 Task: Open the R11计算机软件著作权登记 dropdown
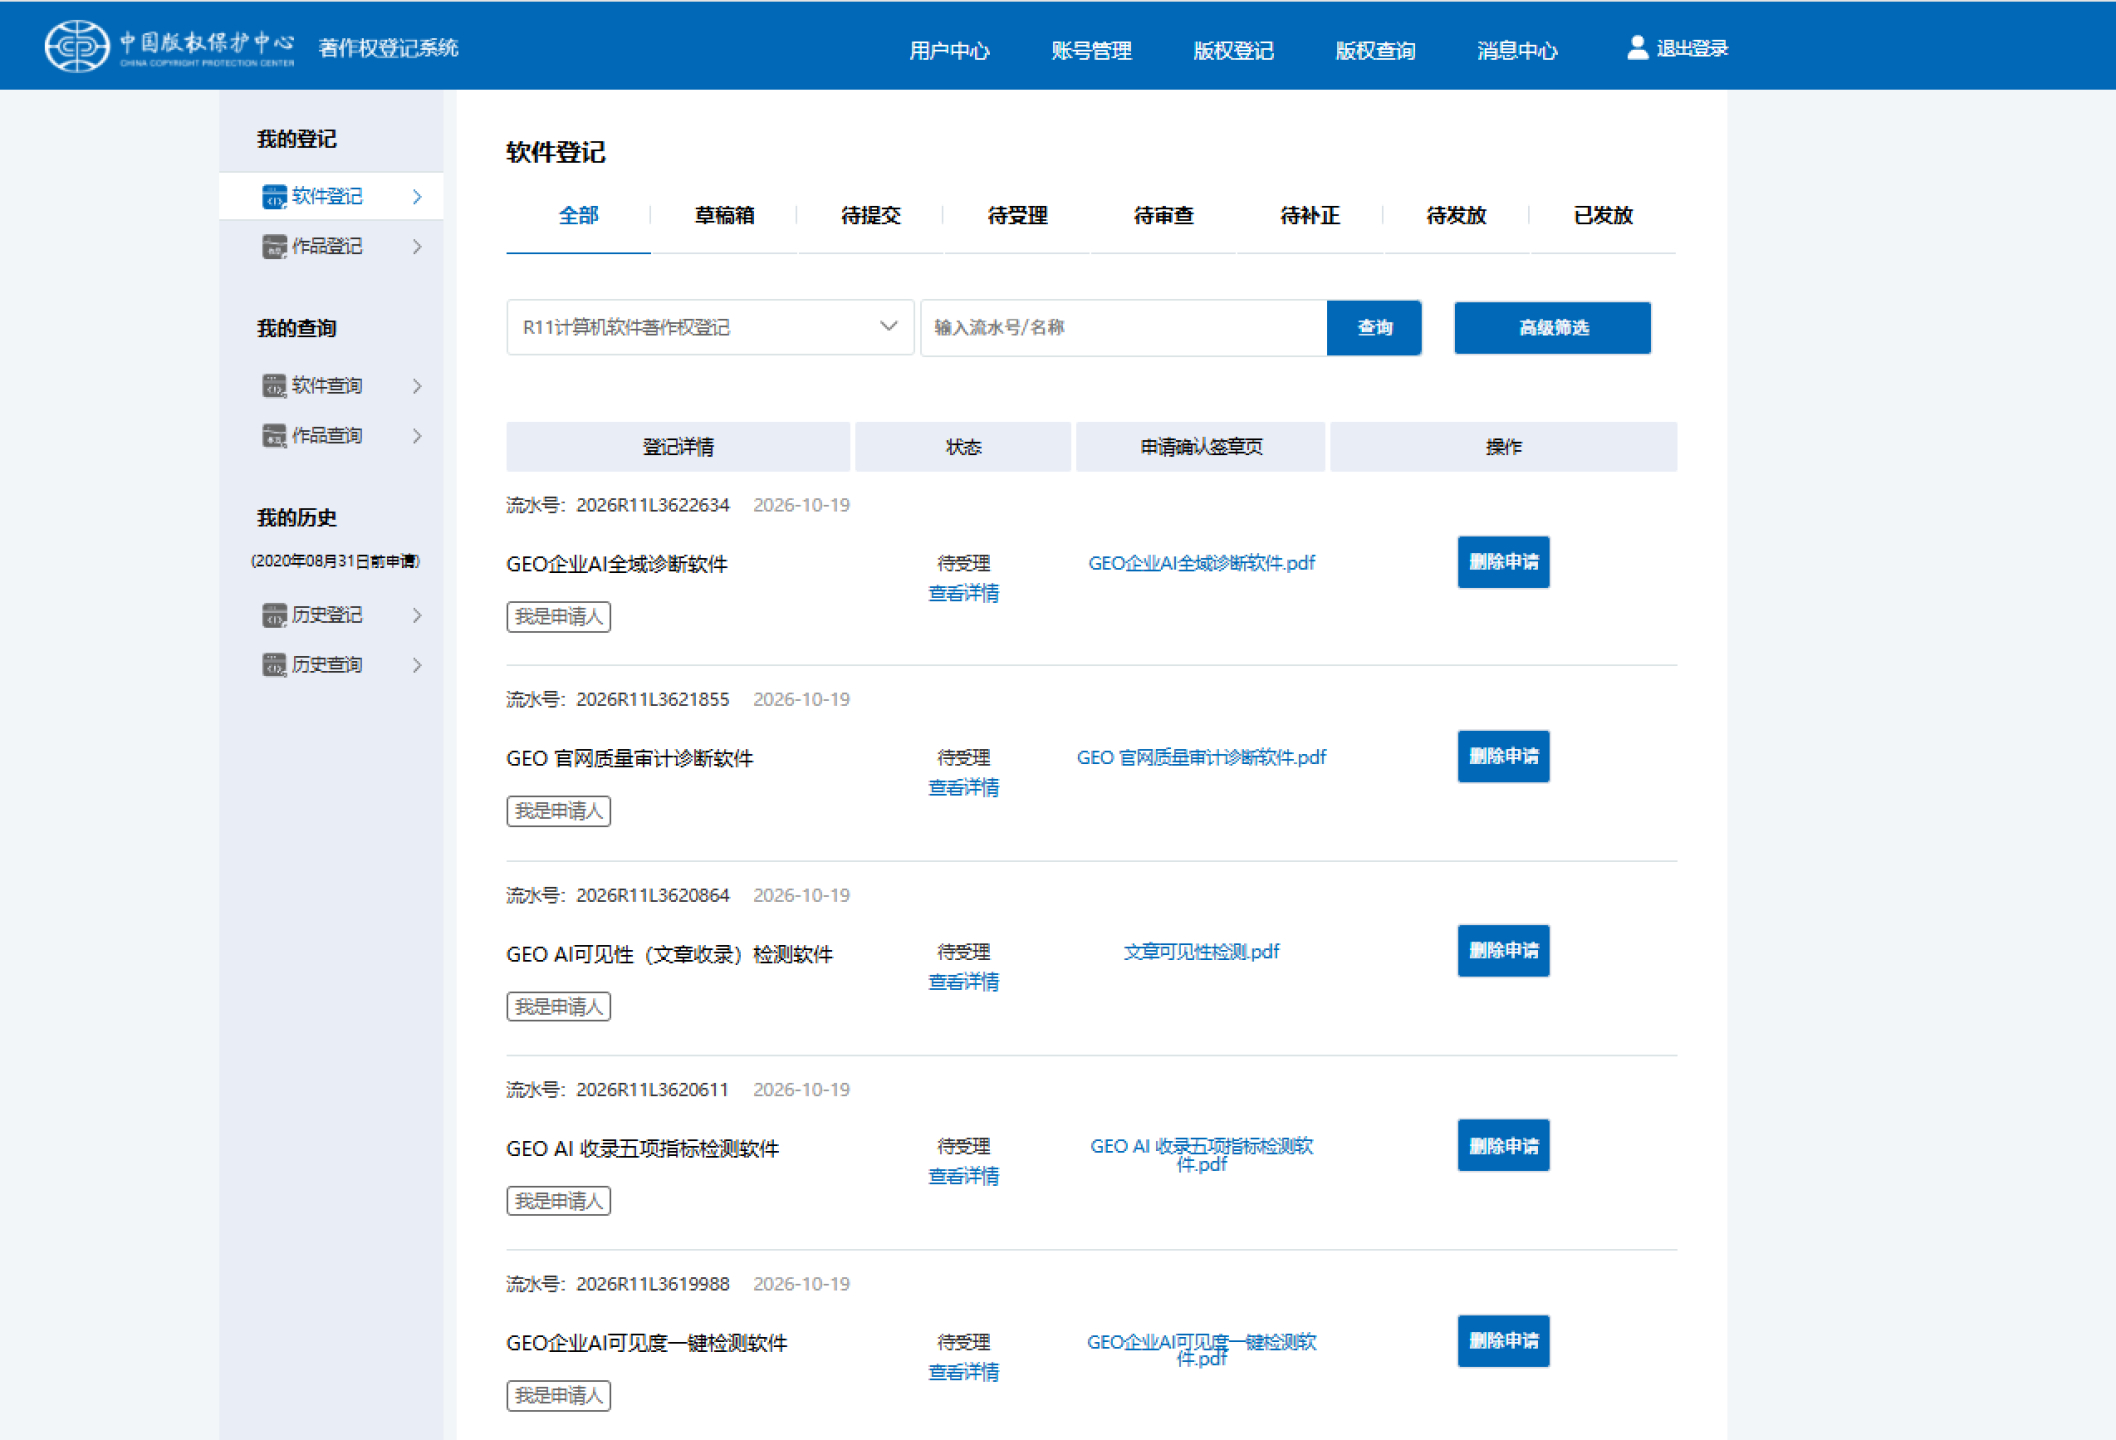pos(710,327)
